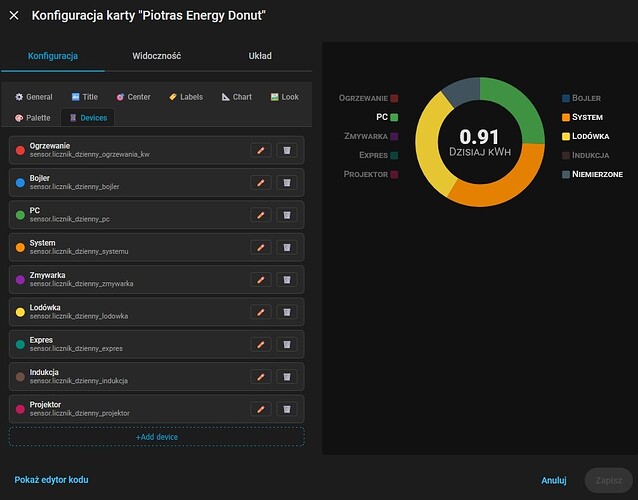Edit the Ogrzewanie device with pencil icon
The width and height of the screenshot is (638, 500).
coord(261,151)
